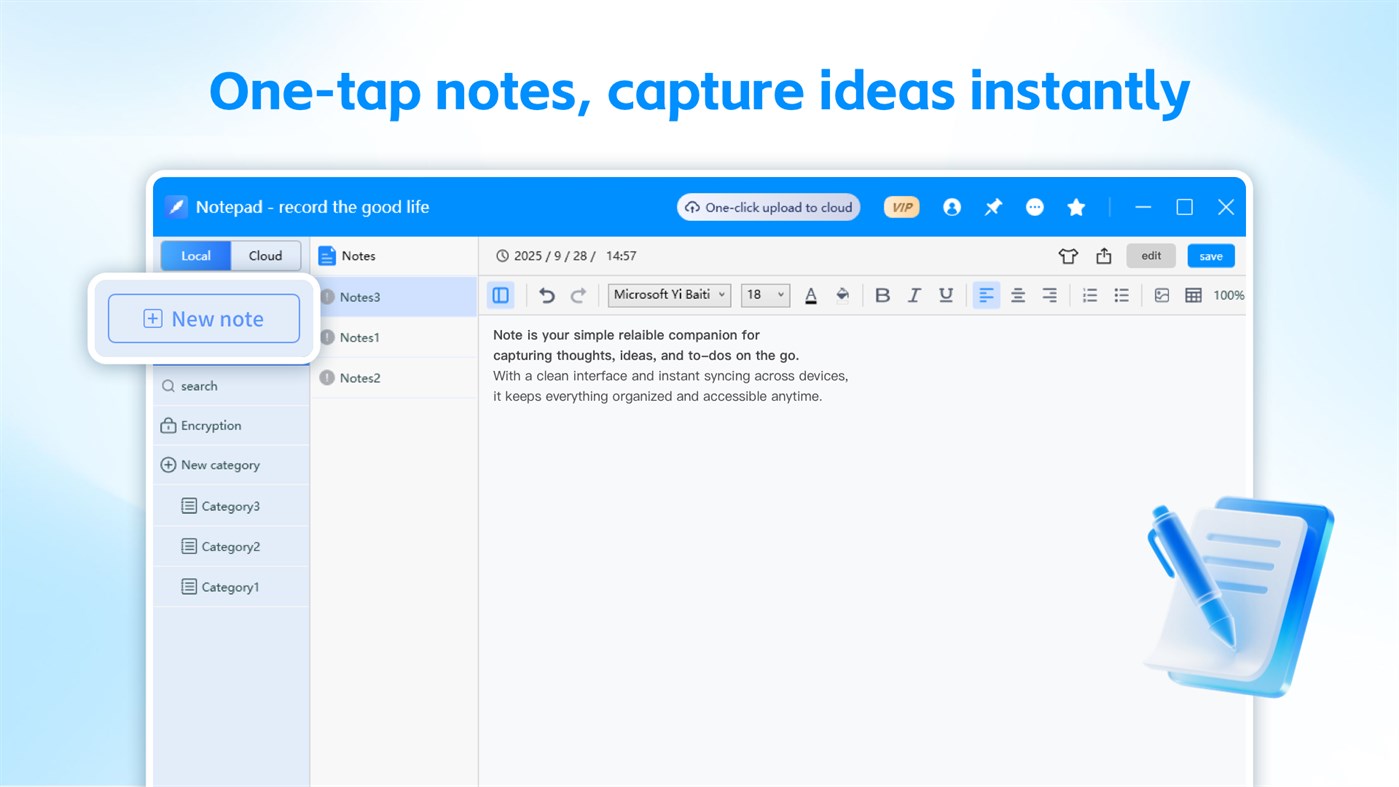Pin the window using the pushpin icon
Viewport: 1399px width, 787px height.
coord(992,207)
